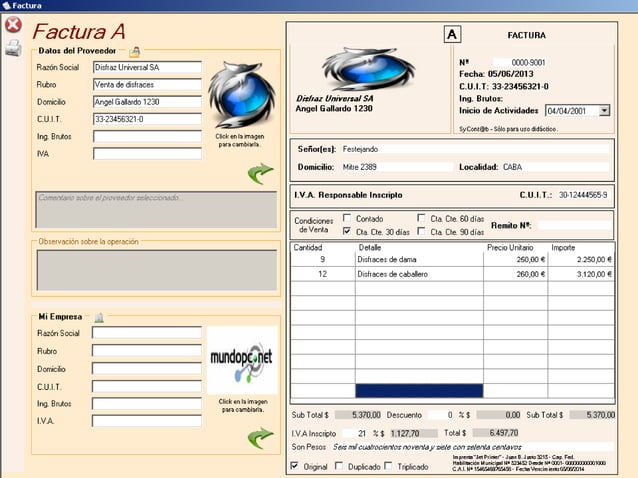Uncheck the Cta. Cte. 30 días option

(347, 231)
